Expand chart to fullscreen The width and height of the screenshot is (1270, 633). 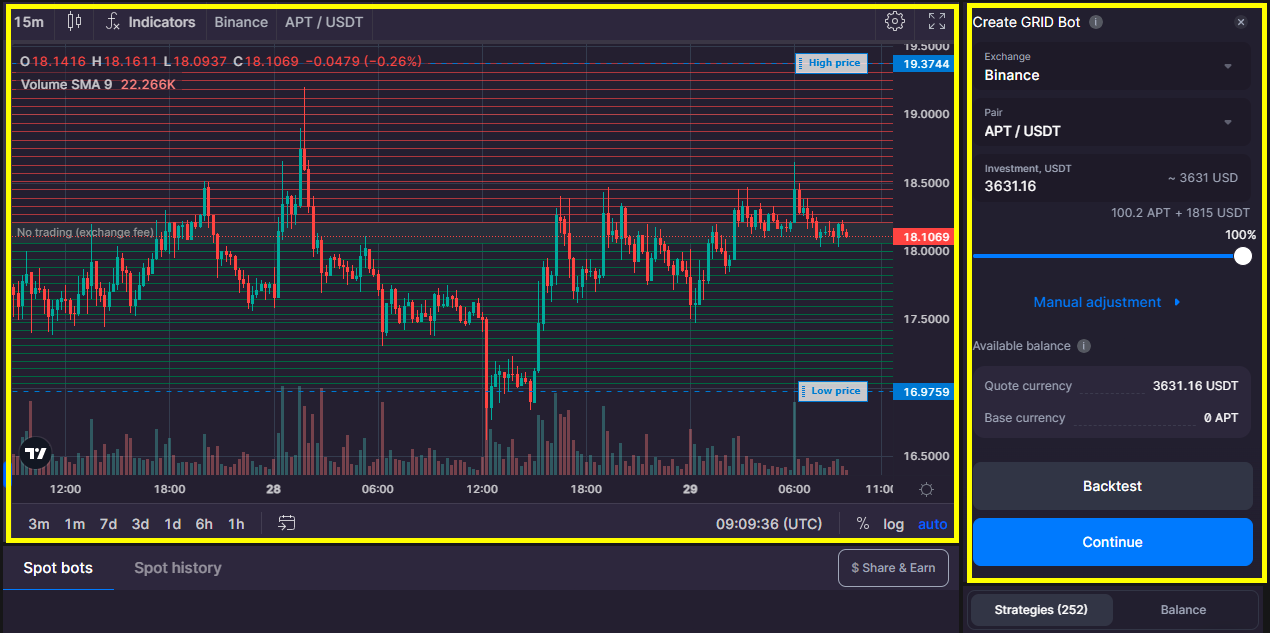coord(936,21)
